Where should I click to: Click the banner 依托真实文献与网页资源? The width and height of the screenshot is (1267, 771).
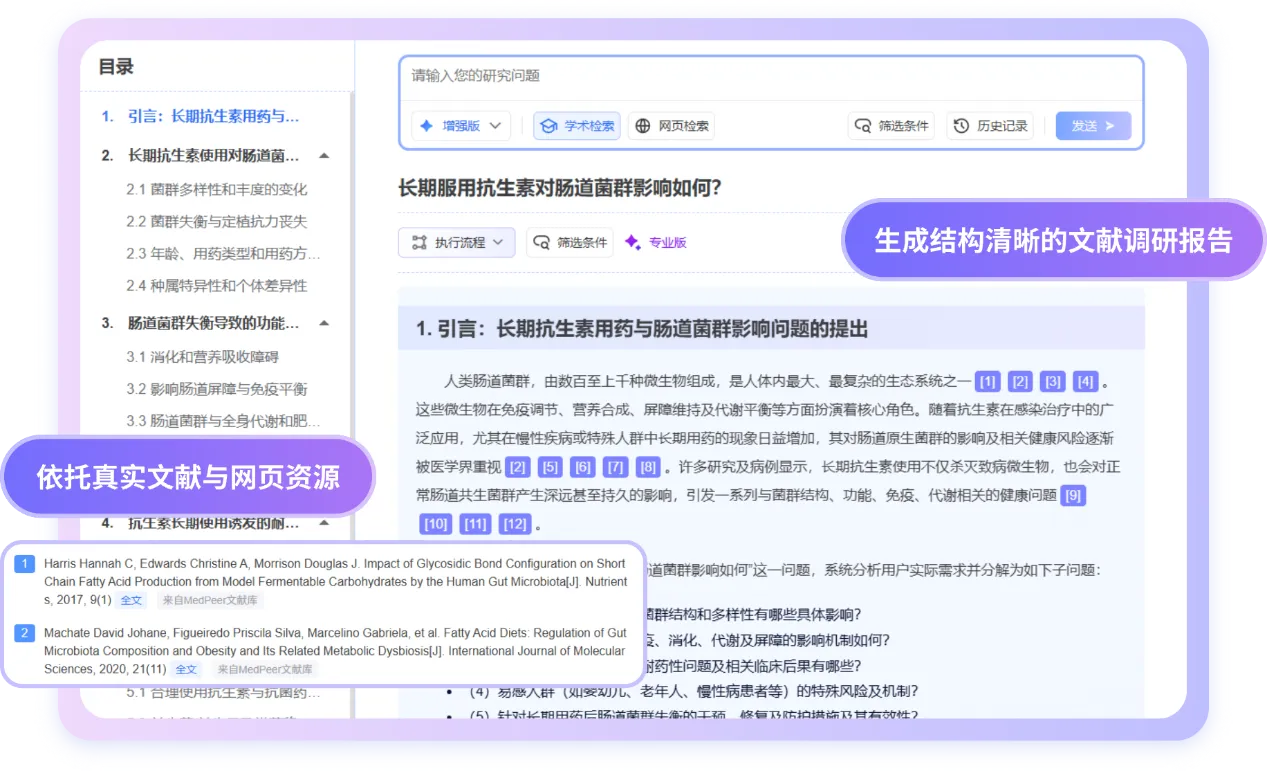coord(188,477)
